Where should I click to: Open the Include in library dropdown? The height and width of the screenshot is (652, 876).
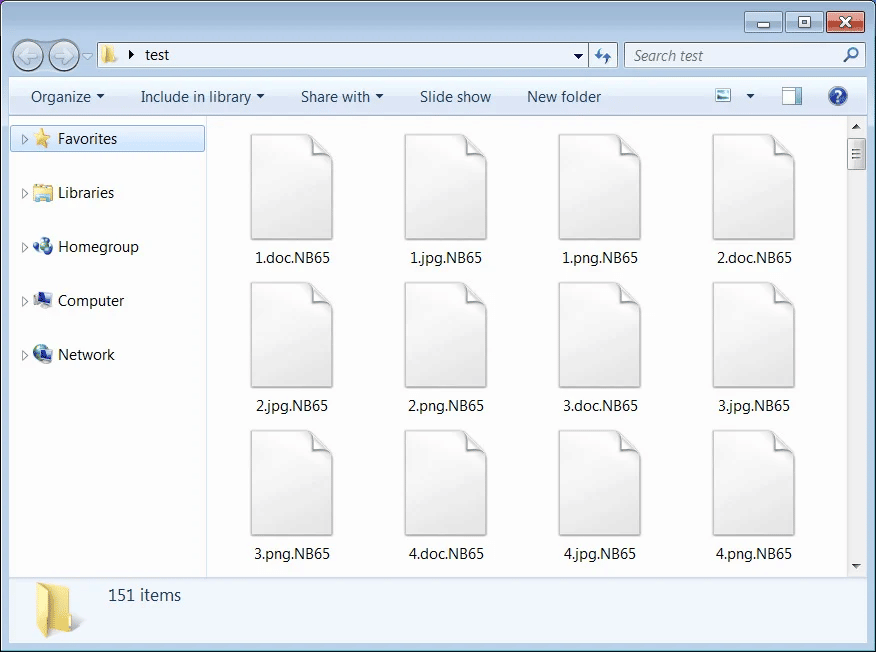click(202, 97)
